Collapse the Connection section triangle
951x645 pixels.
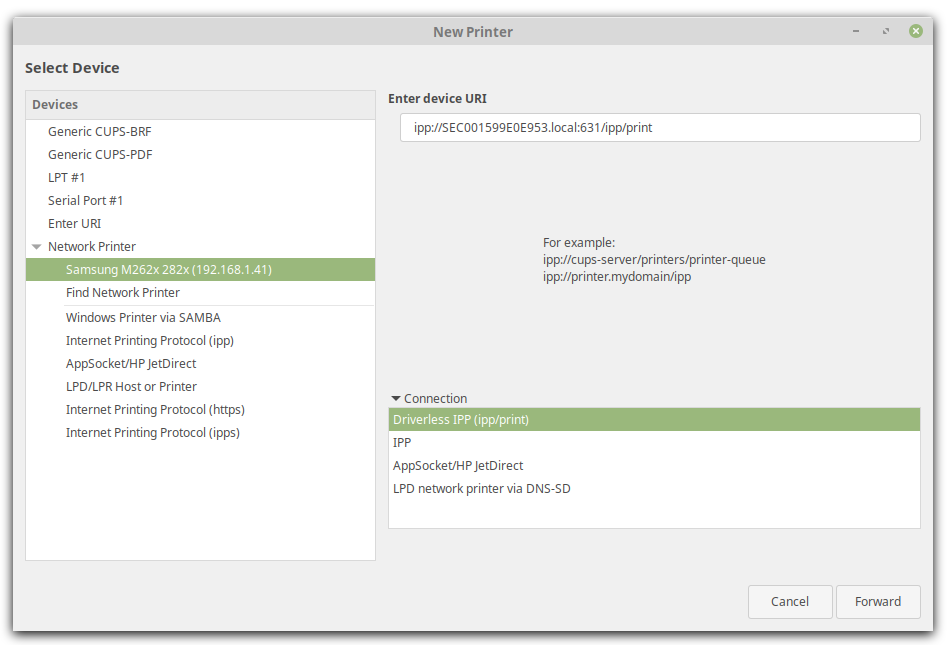click(x=396, y=399)
